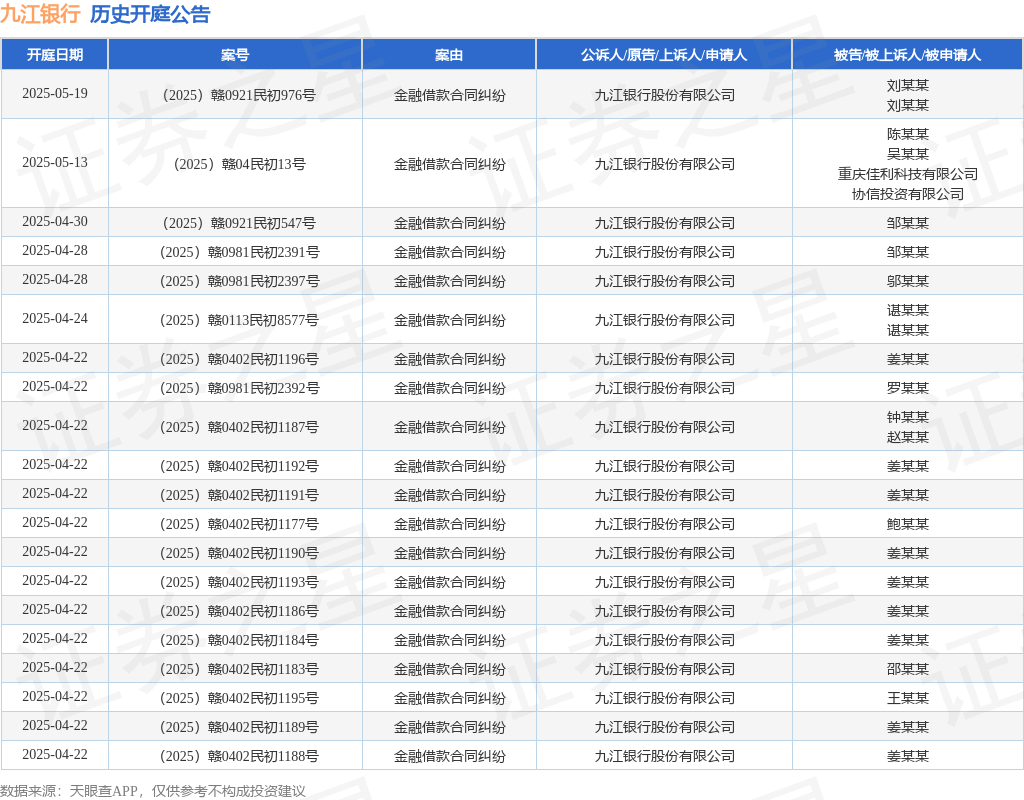Click 九江银行股份有限公司 in the 1188号 row
The image size is (1024, 800).
pyautogui.click(x=664, y=756)
